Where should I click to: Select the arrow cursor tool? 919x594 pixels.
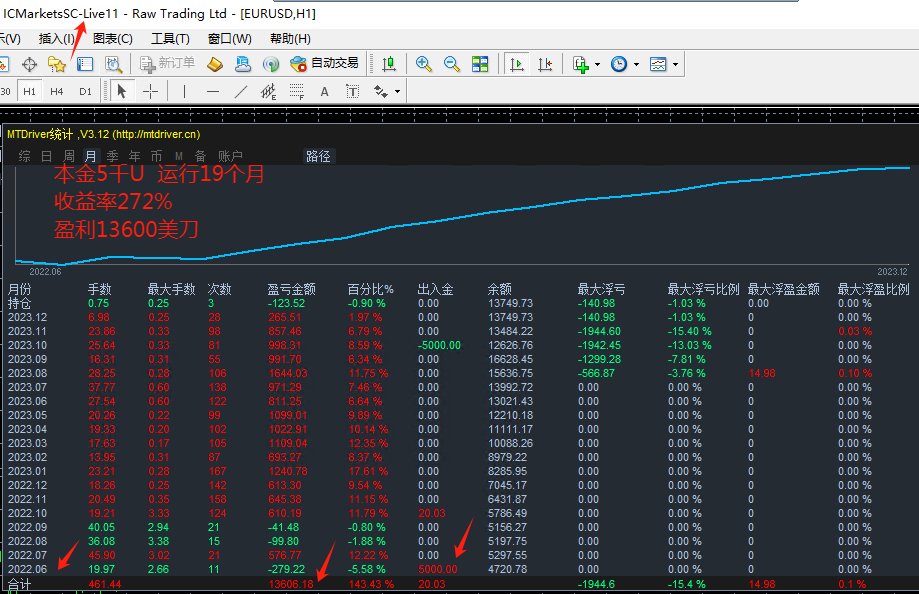[122, 91]
